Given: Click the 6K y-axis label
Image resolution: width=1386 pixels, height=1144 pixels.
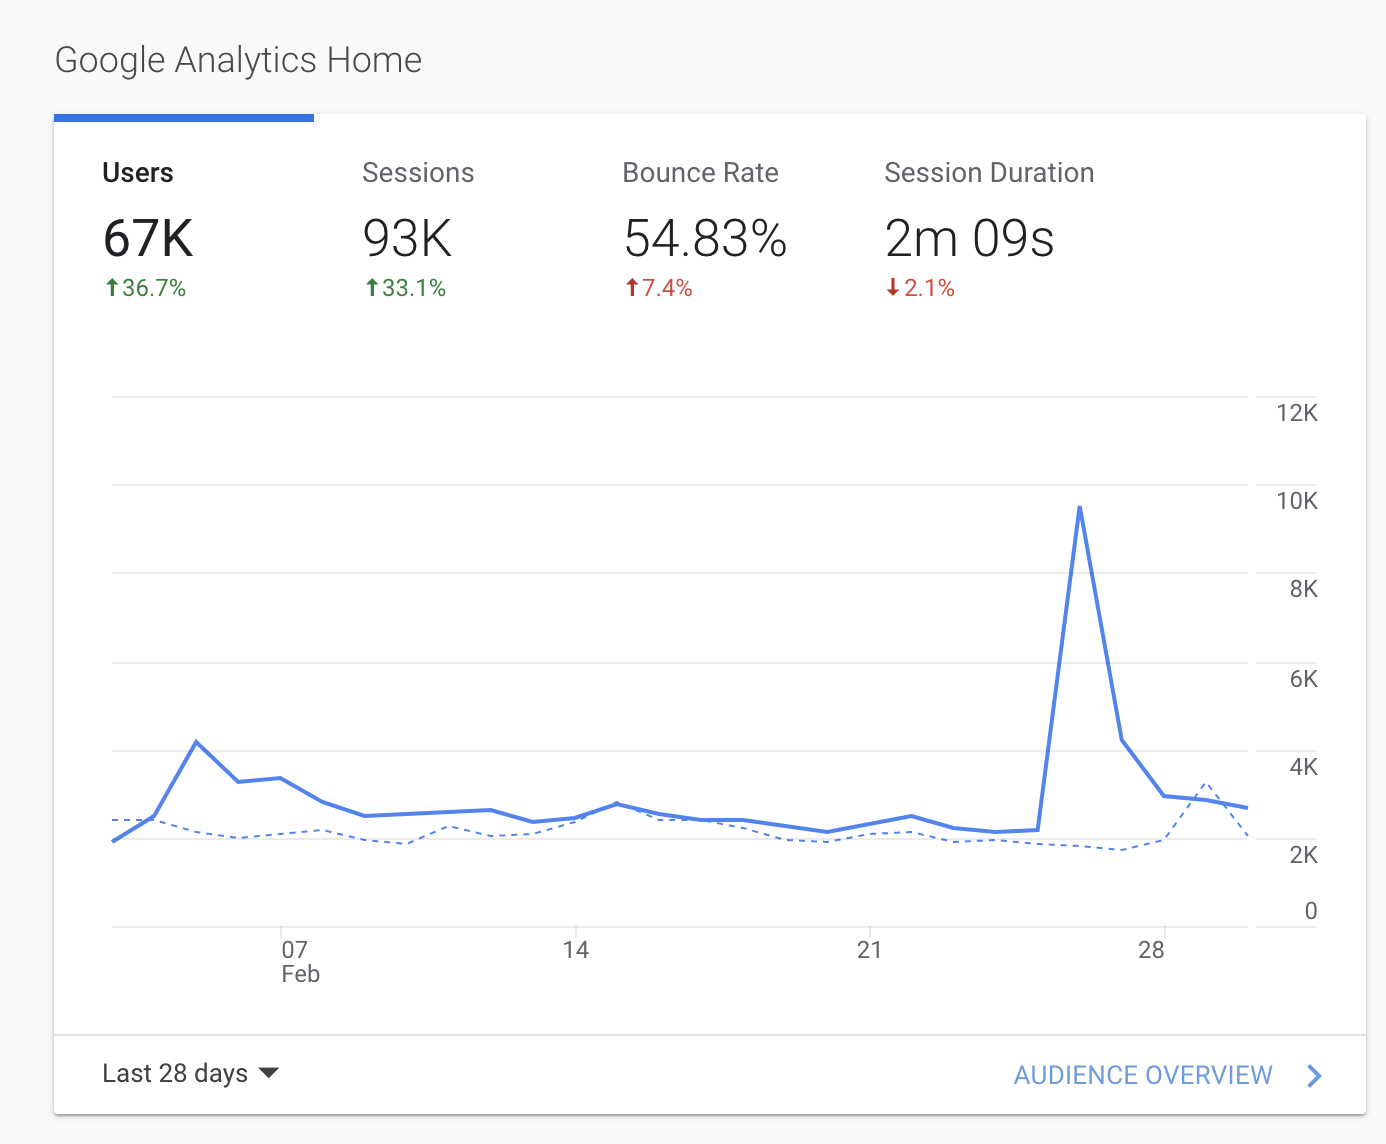Looking at the screenshot, I should [x=1304, y=679].
